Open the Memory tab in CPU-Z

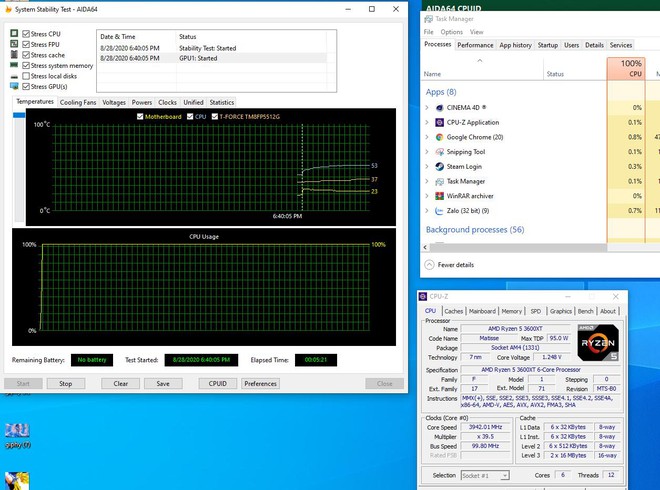click(x=511, y=311)
